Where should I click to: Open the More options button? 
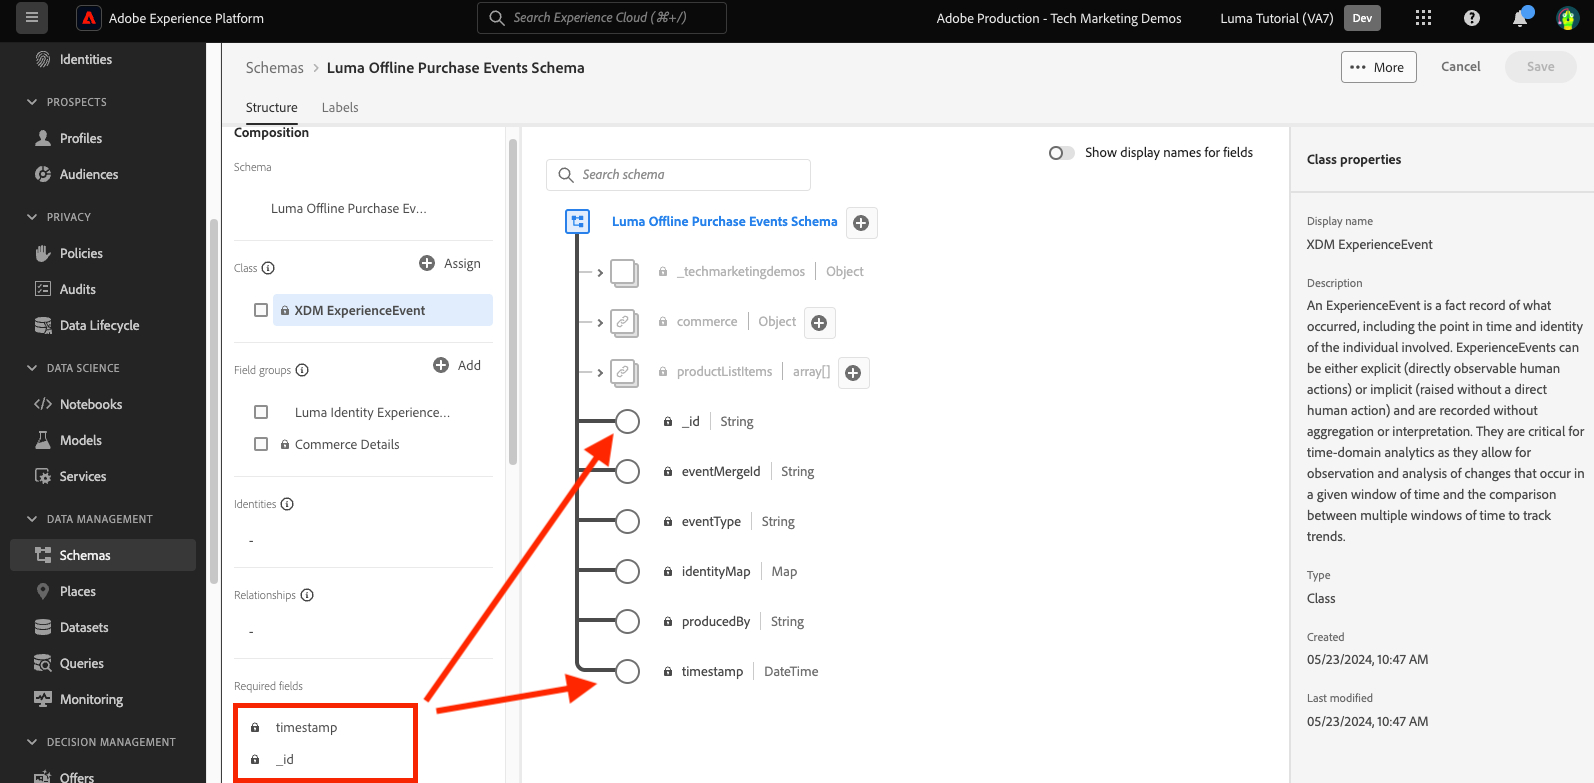pos(1378,67)
